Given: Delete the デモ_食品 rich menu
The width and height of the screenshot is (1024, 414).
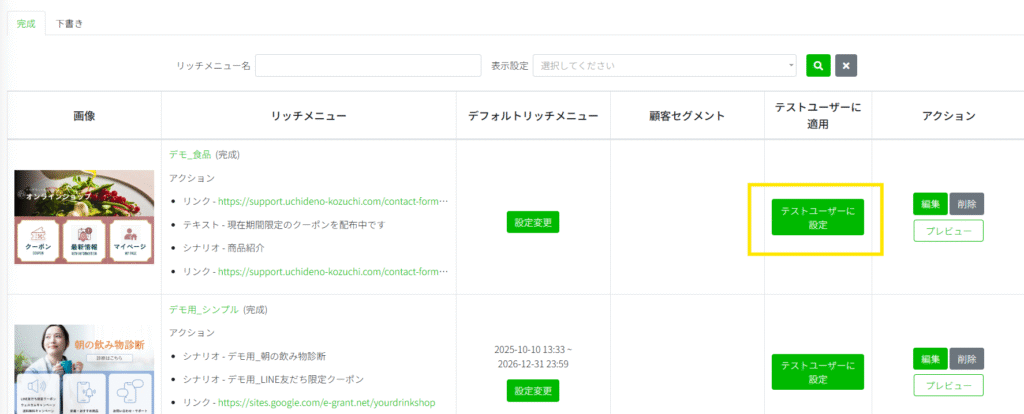Looking at the screenshot, I should [966, 204].
